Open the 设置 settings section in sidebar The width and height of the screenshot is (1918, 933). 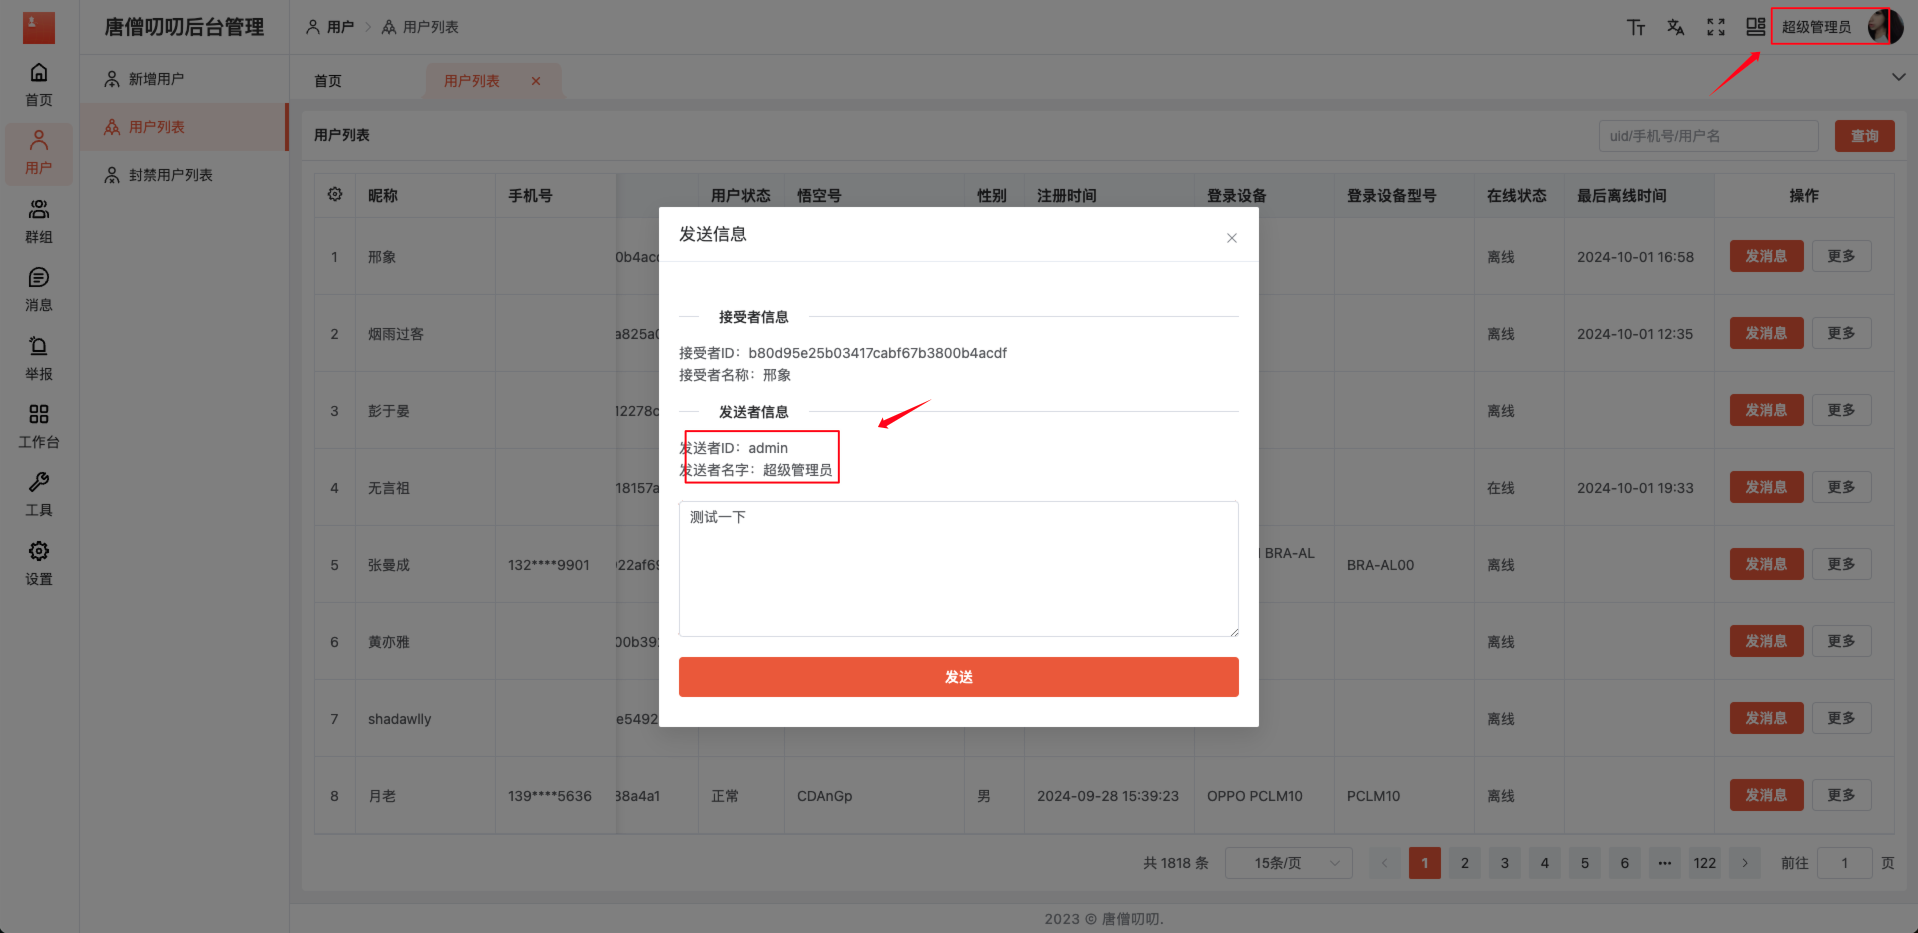point(38,563)
